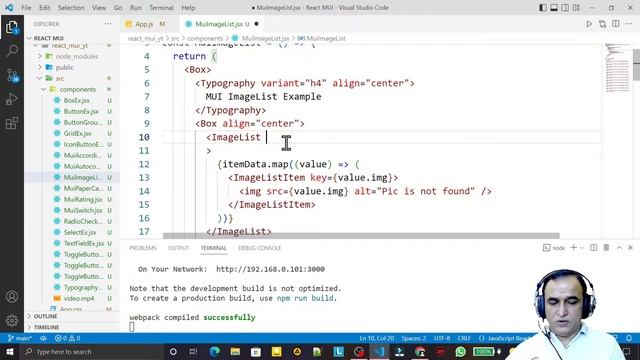The height and width of the screenshot is (360, 640).
Task: Open the Help menu
Action: (x=188, y=8)
